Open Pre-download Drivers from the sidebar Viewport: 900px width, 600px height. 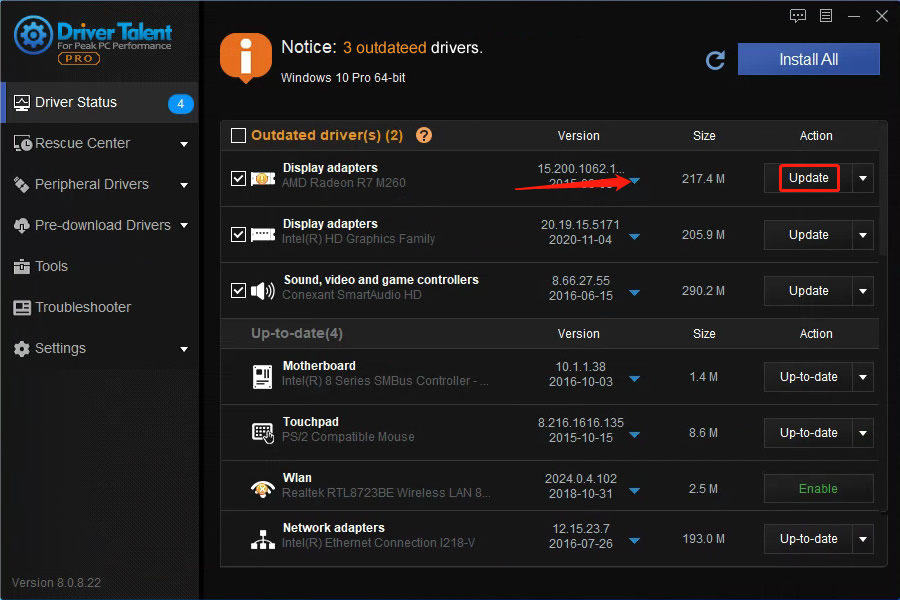click(100, 226)
